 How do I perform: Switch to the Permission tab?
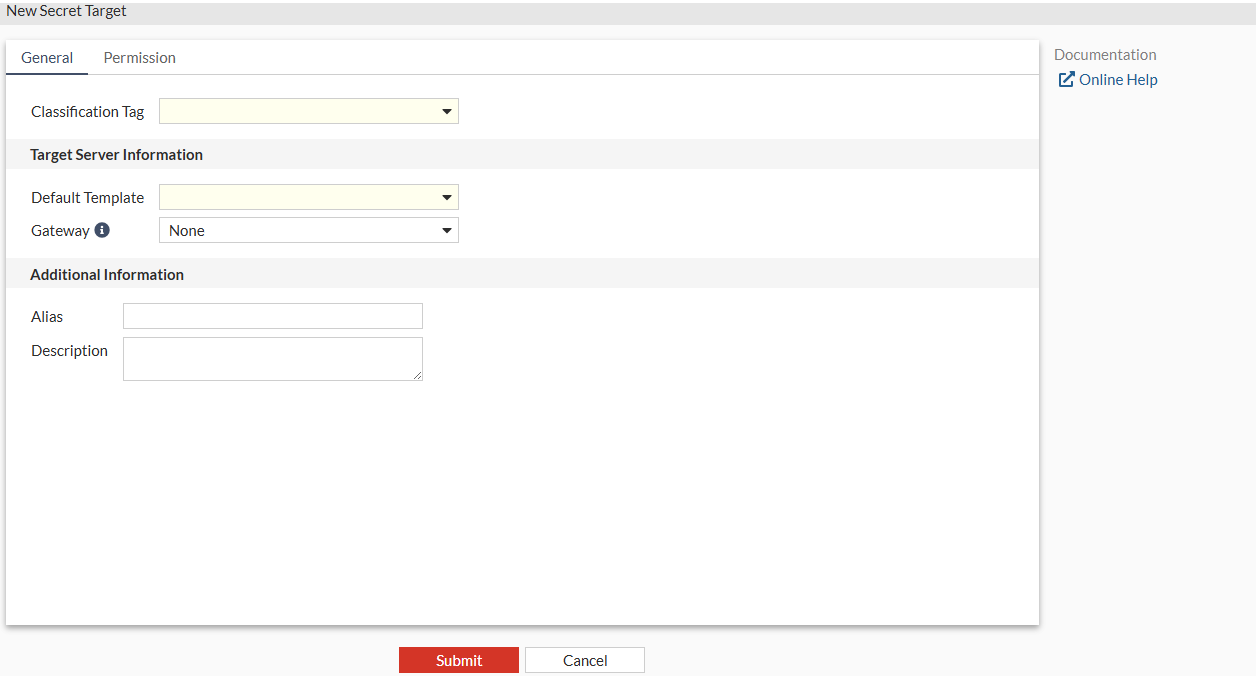(x=140, y=58)
